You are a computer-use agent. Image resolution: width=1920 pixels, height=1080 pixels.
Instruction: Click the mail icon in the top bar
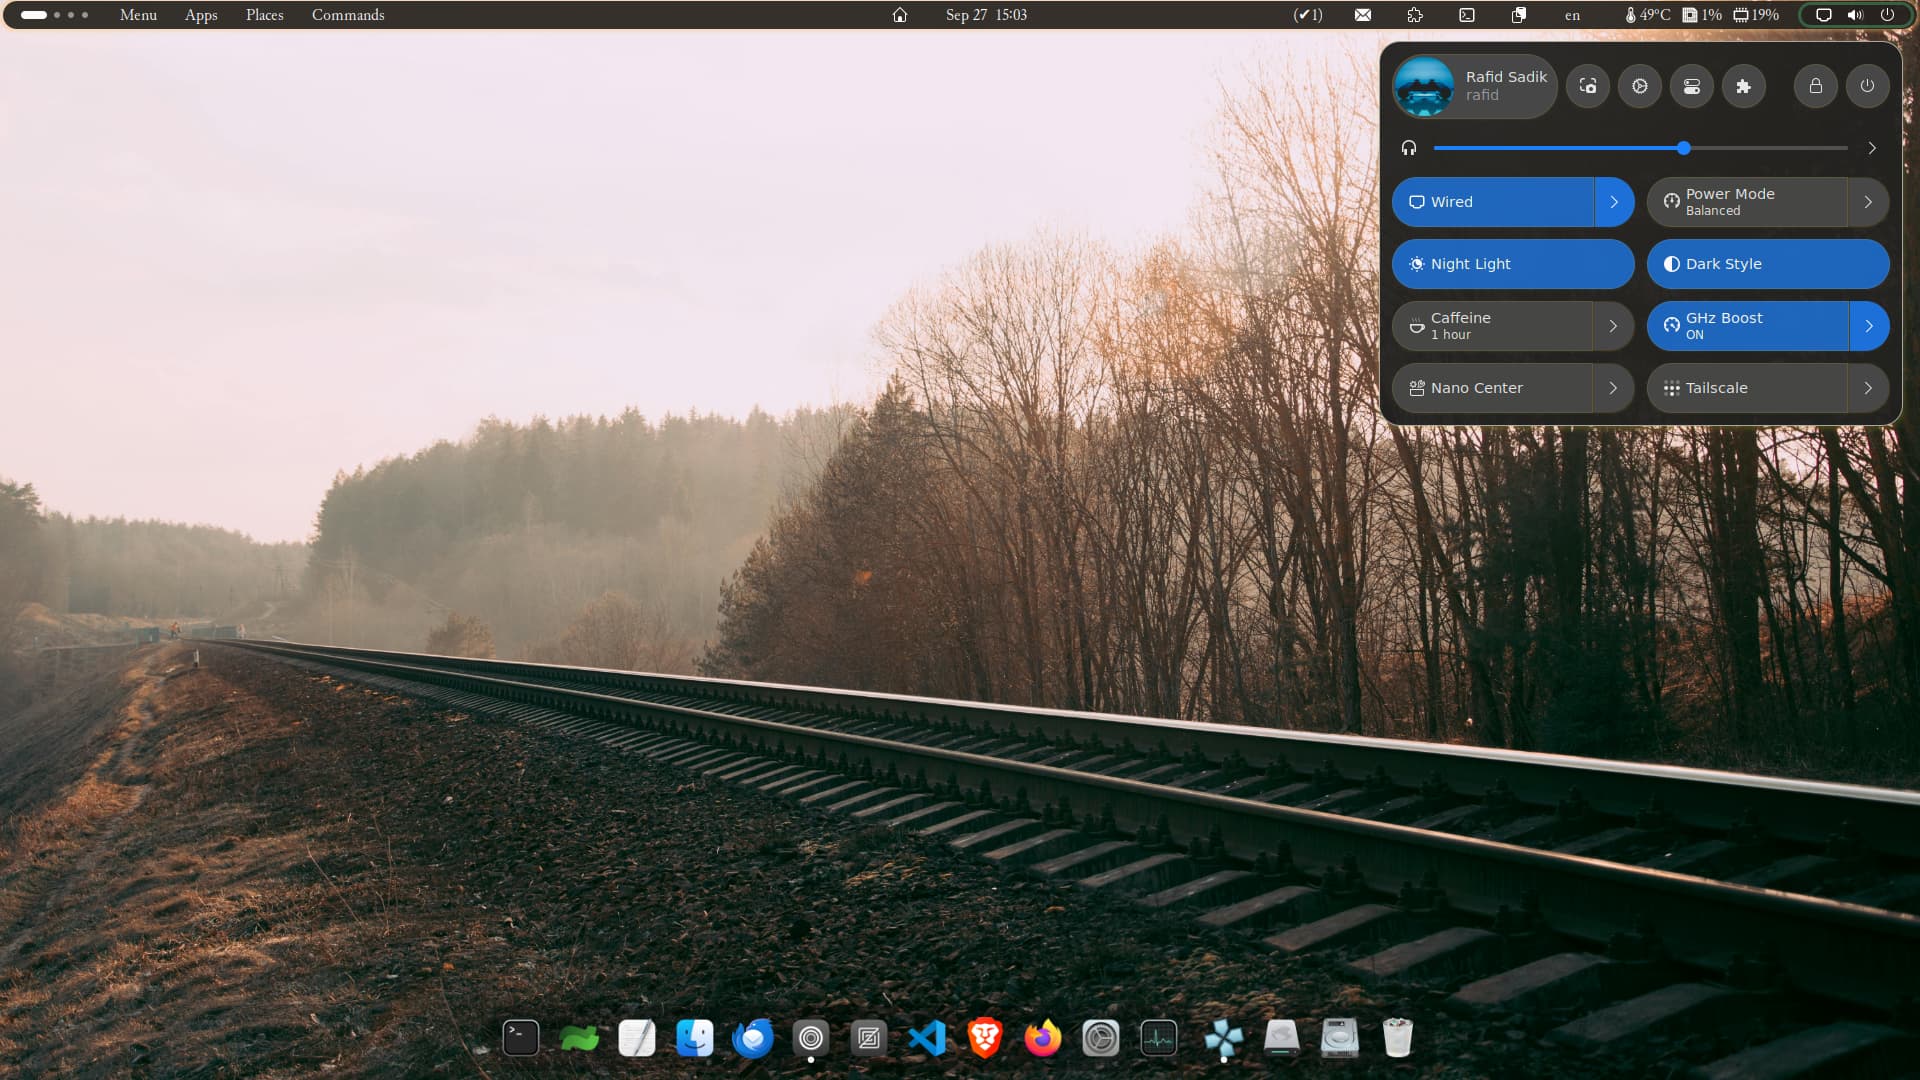1362,15
